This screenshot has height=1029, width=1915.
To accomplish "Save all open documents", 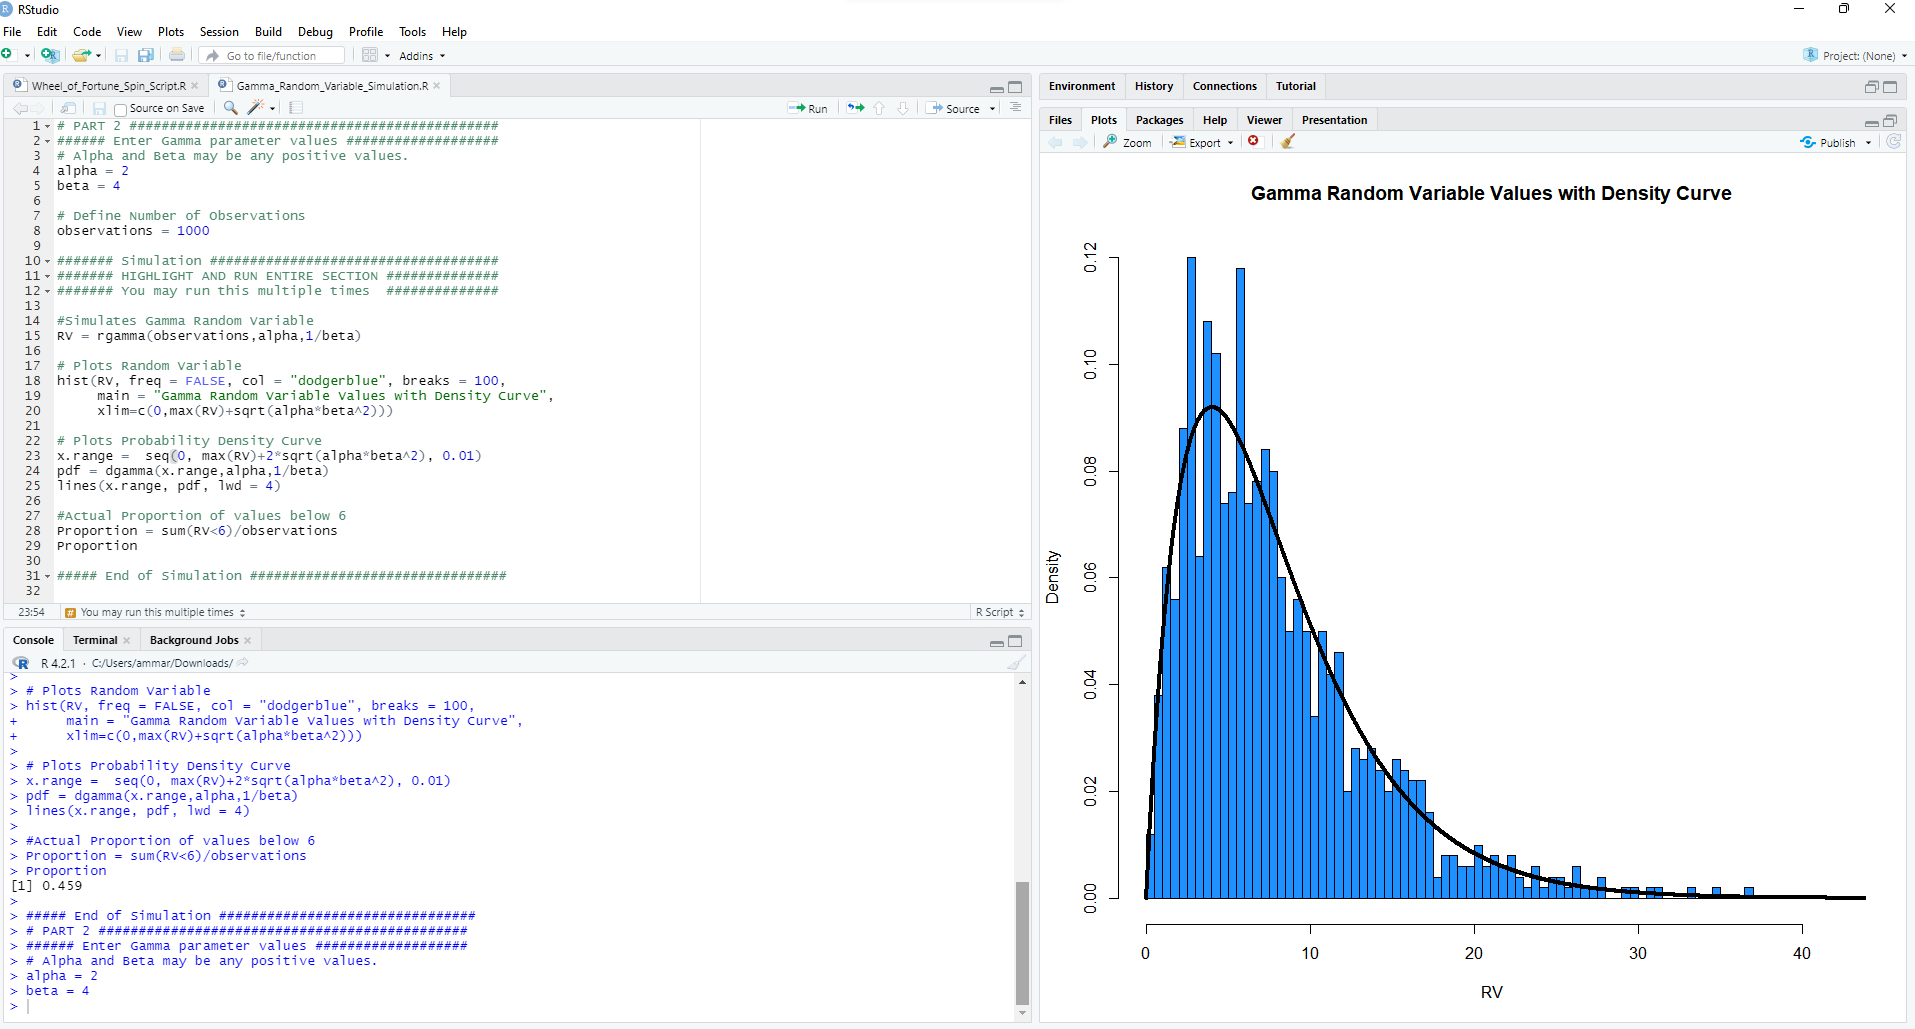I will tap(146, 55).
